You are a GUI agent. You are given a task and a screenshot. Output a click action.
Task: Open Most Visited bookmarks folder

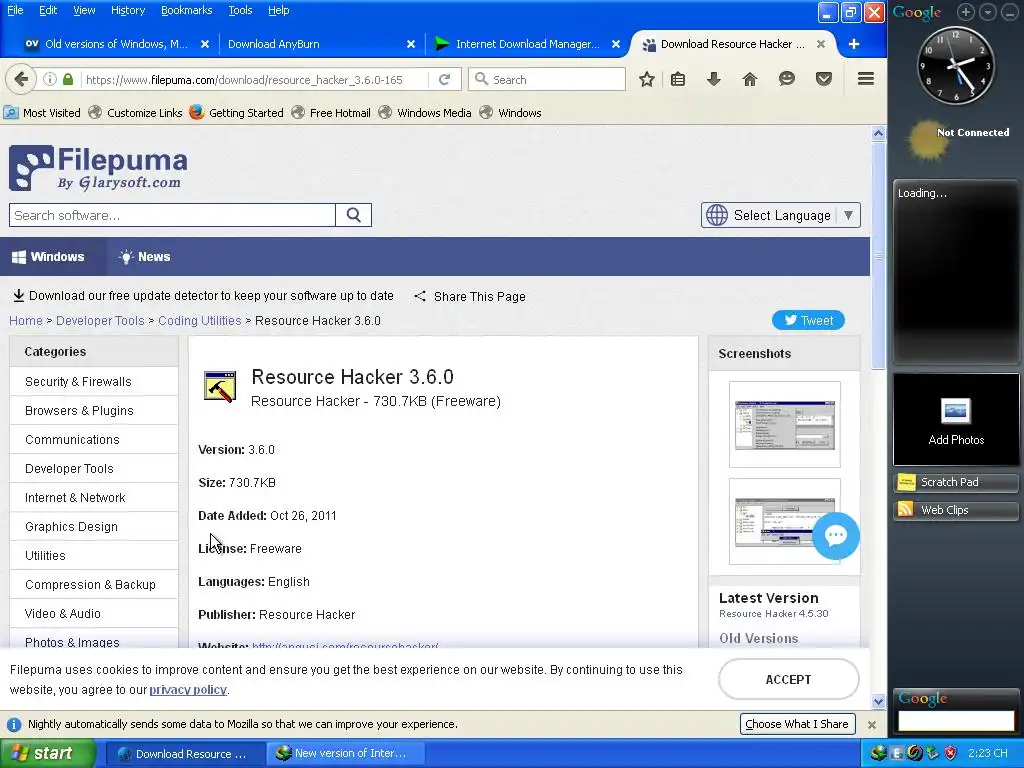pyautogui.click(x=42, y=113)
